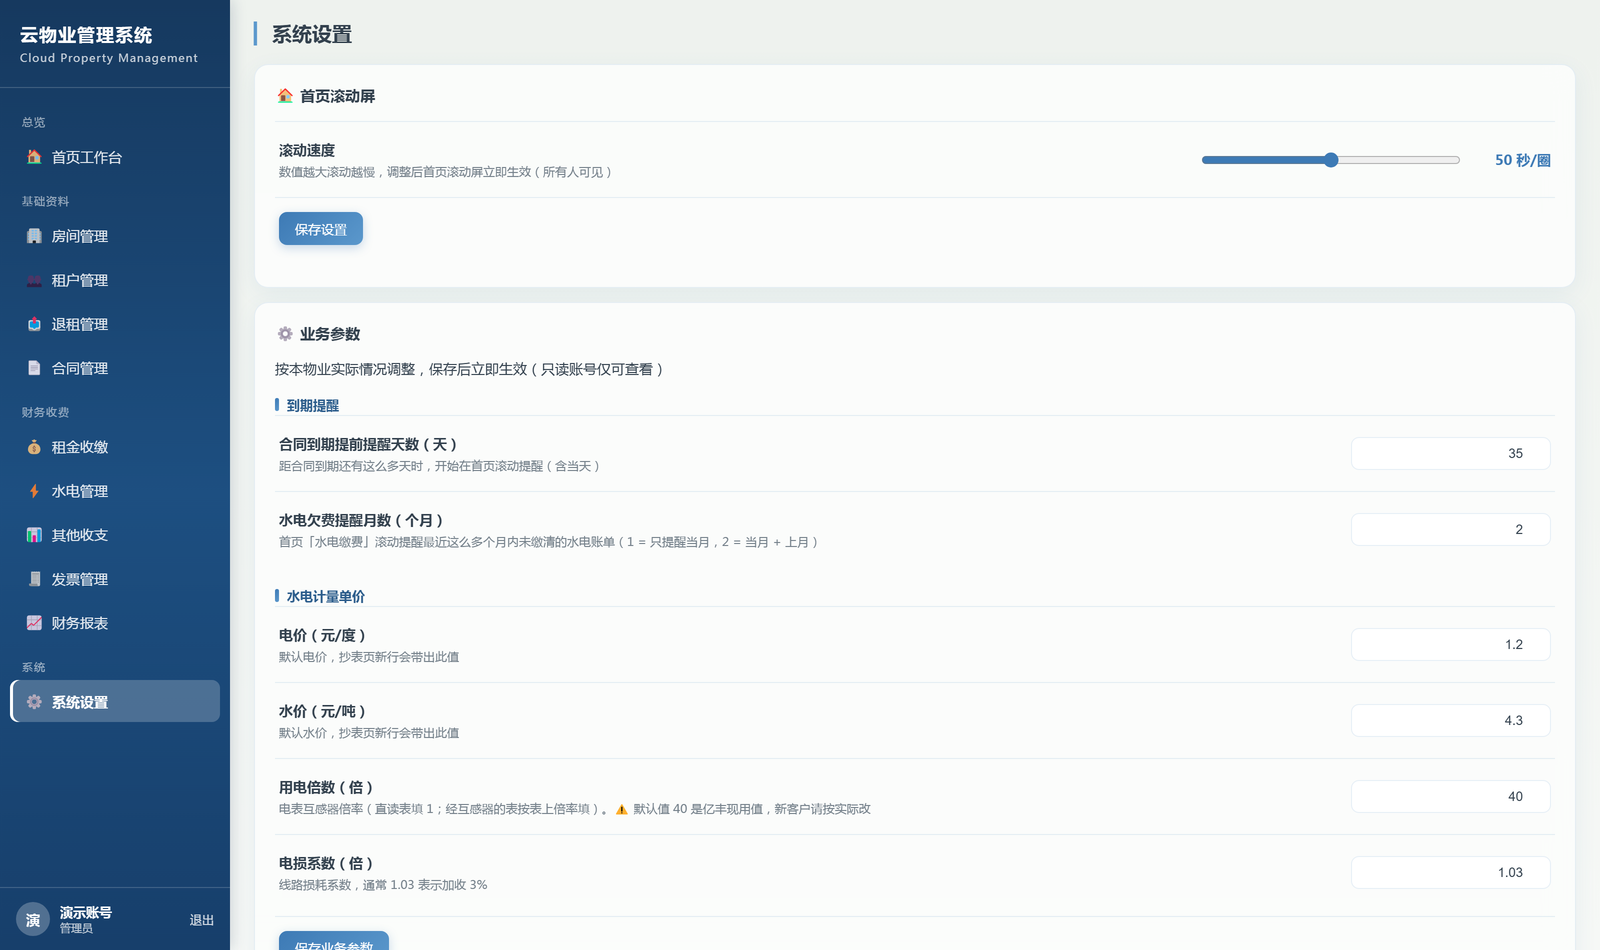Viewport: 1600px width, 950px height.
Task: Click the 水价 input with 4.3
Action: pos(1451,720)
